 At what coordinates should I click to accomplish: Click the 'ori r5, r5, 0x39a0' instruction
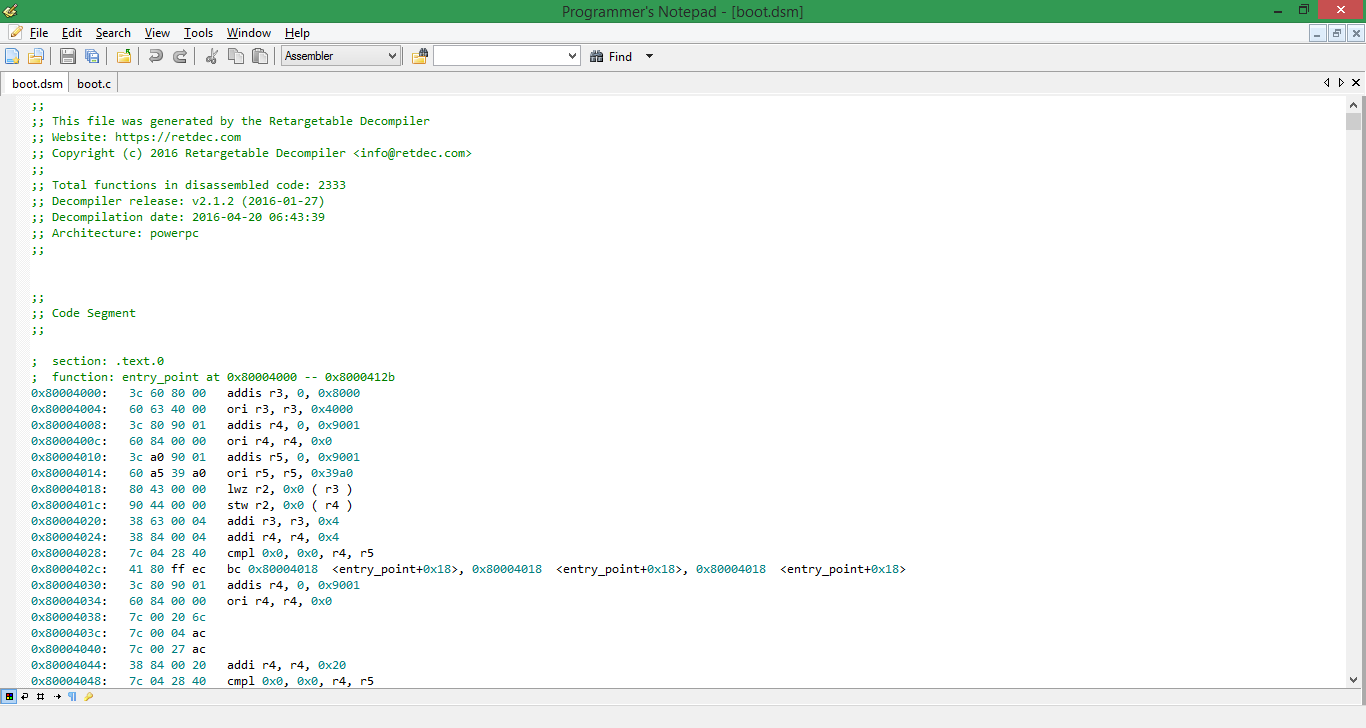(290, 473)
